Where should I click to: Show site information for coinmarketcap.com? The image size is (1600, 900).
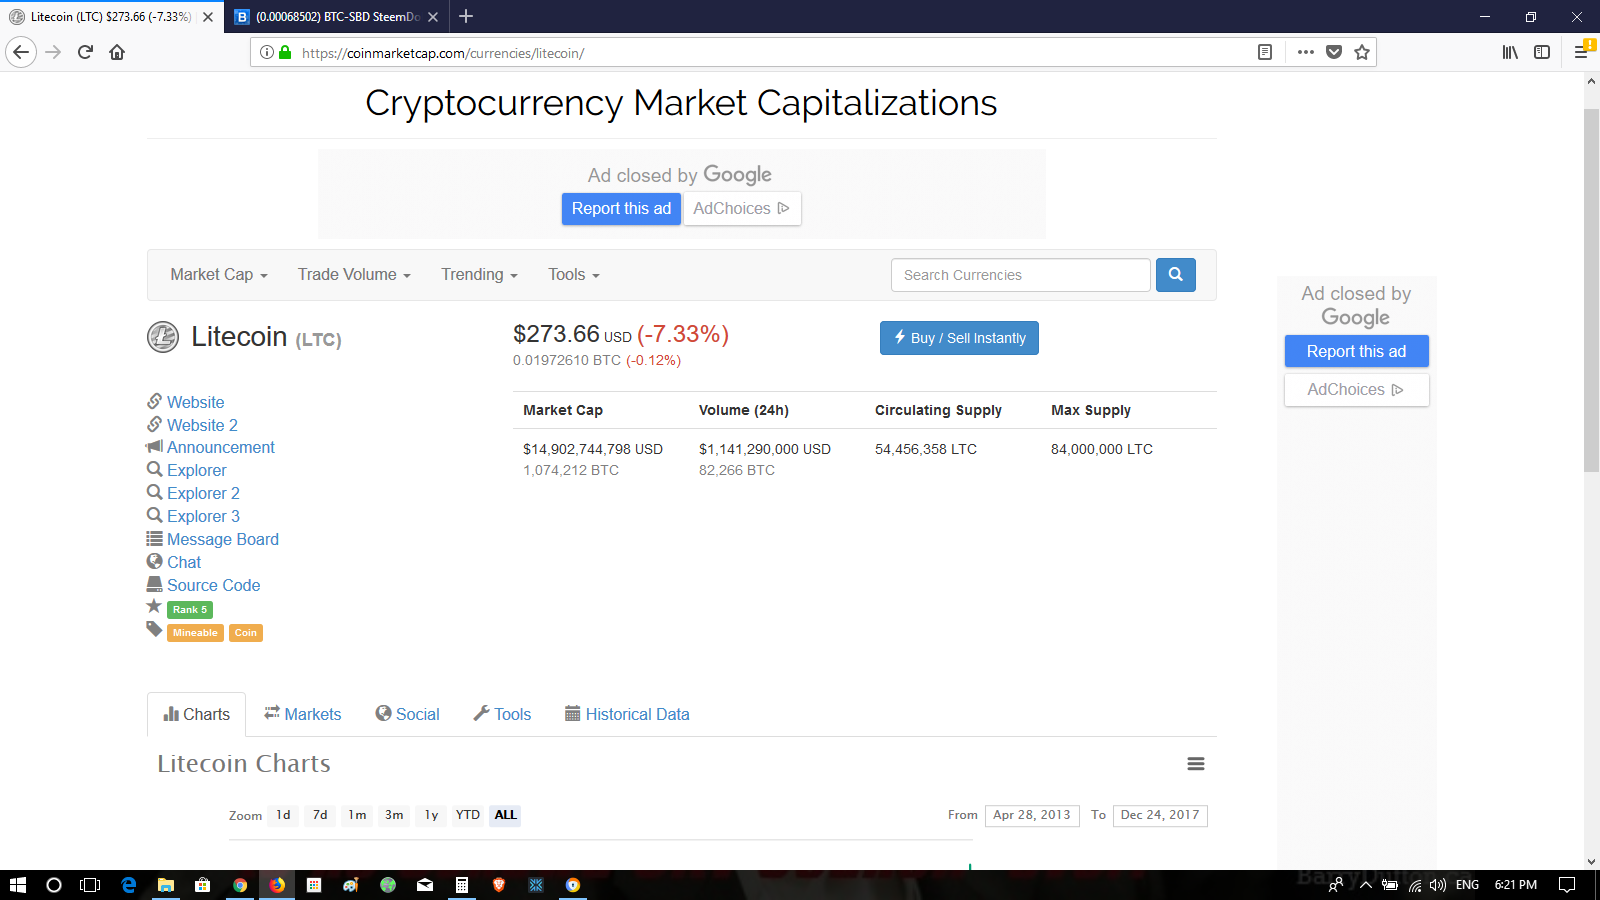pyautogui.click(x=267, y=52)
